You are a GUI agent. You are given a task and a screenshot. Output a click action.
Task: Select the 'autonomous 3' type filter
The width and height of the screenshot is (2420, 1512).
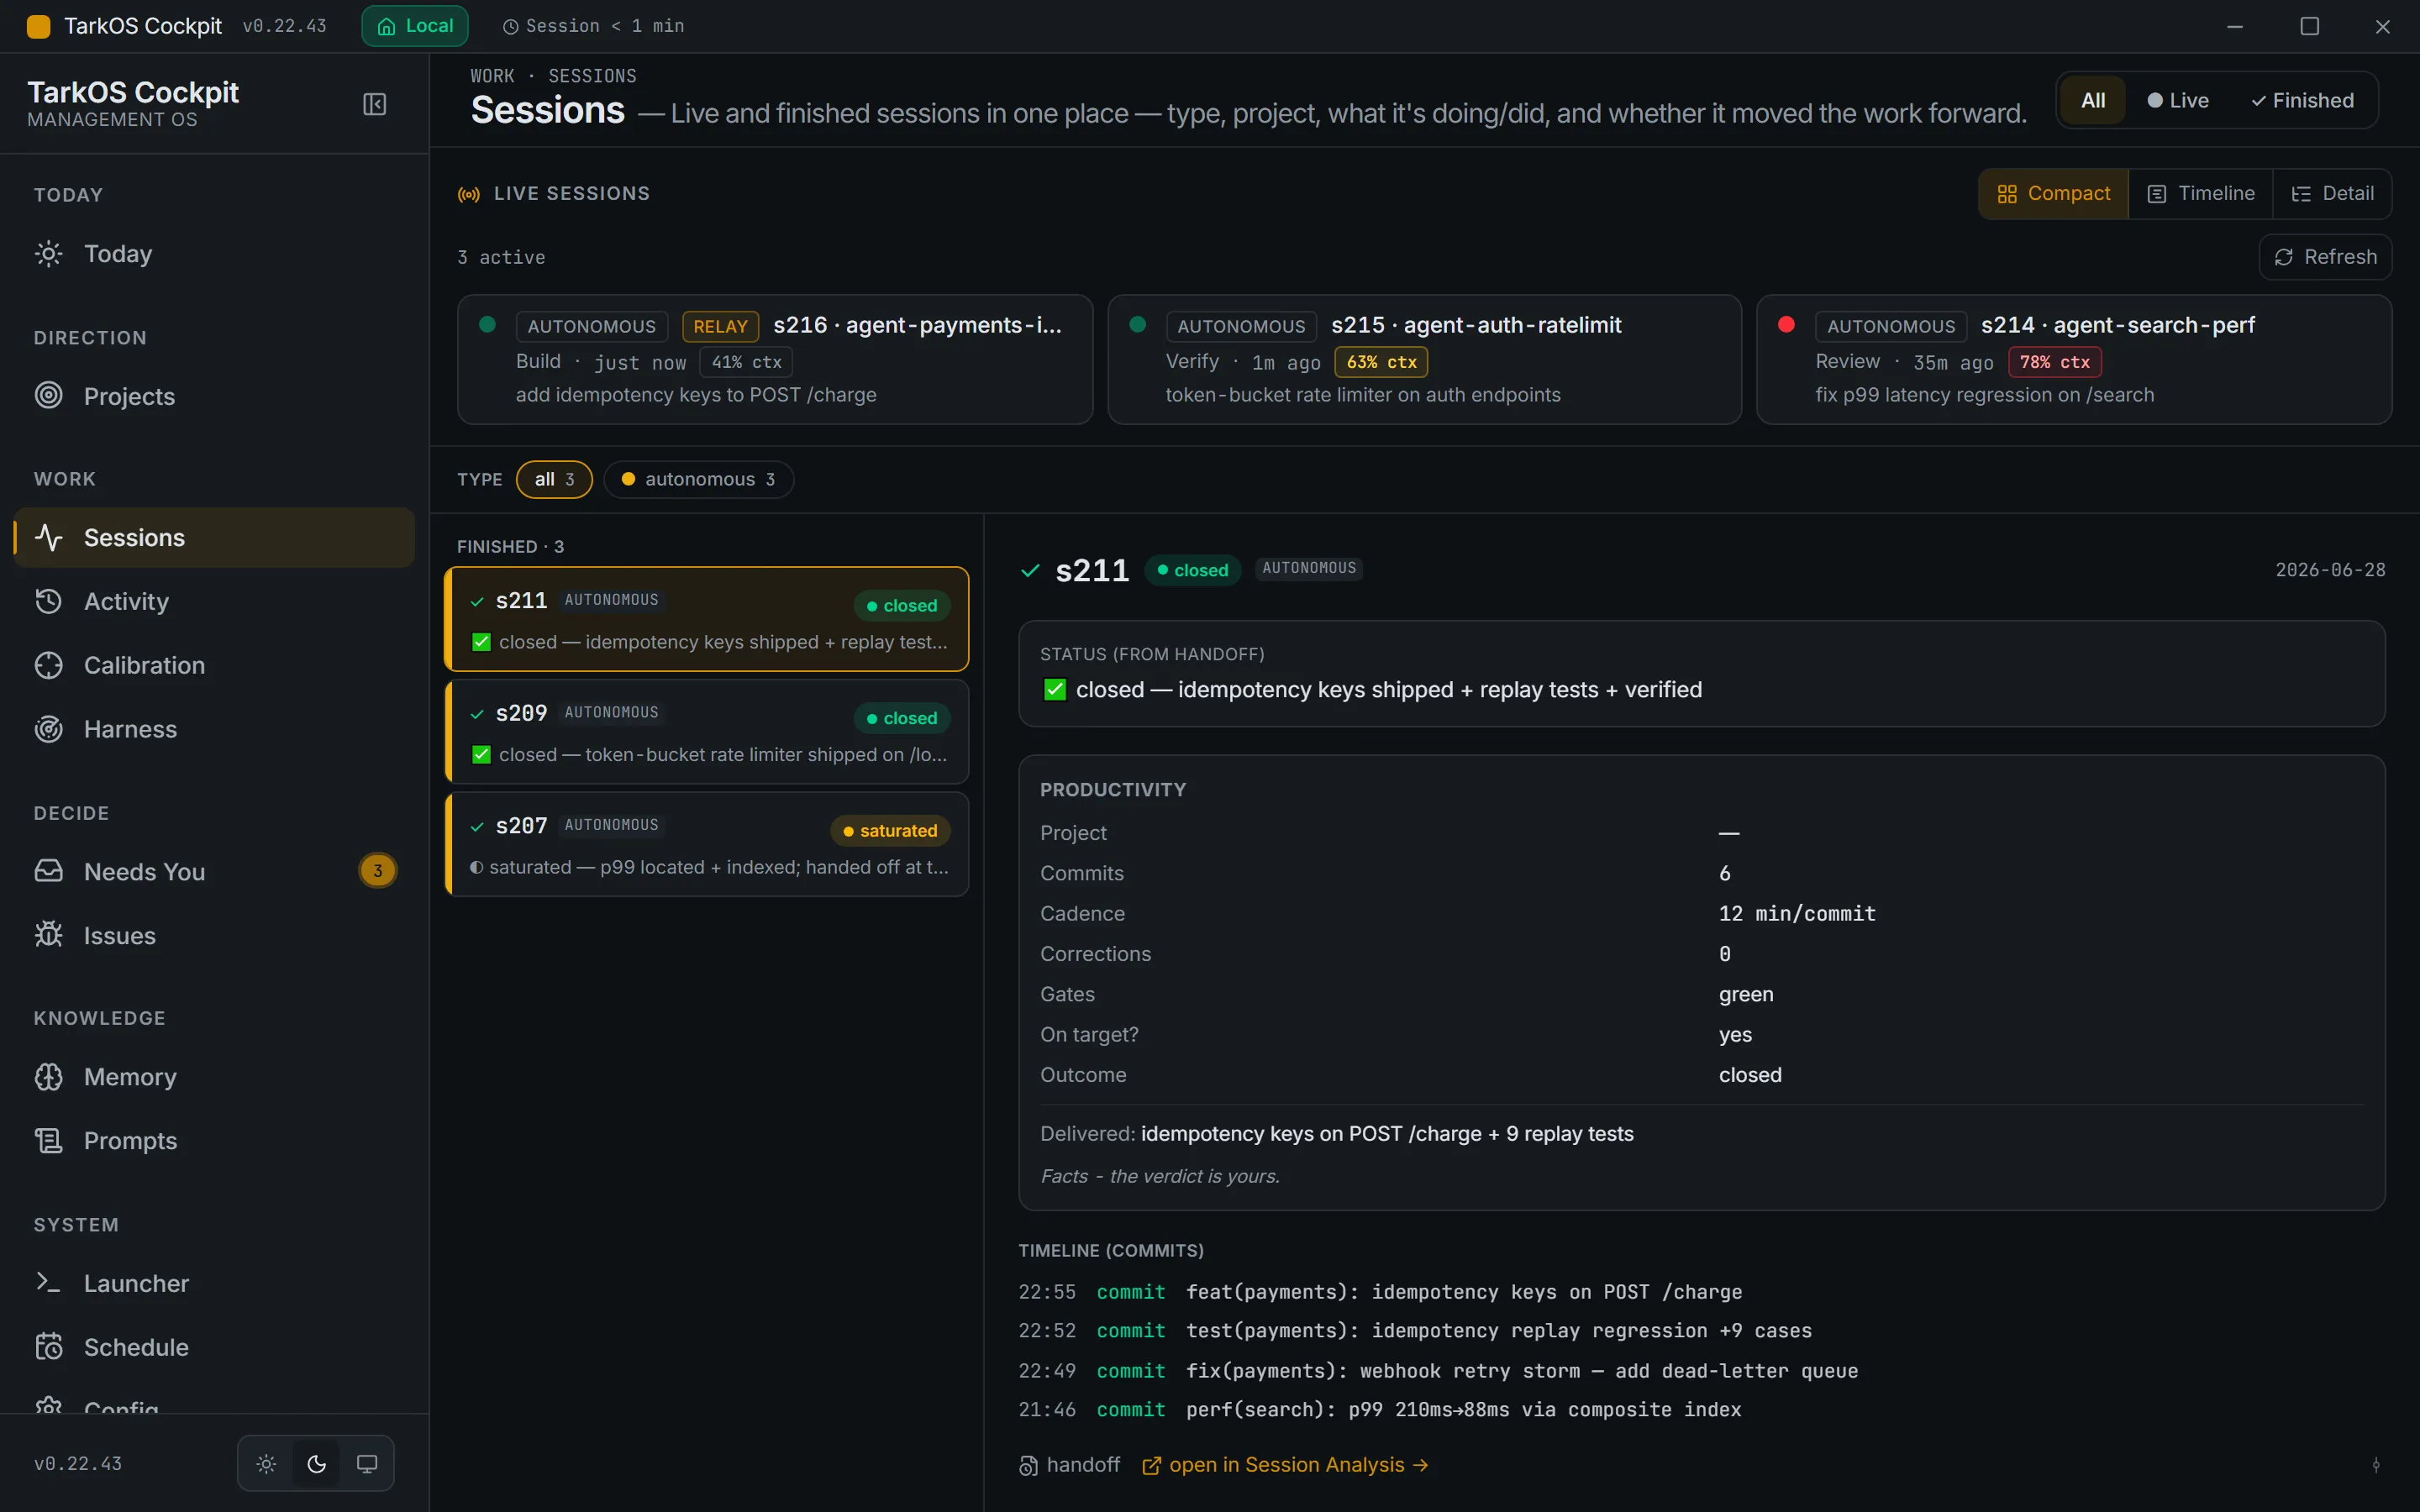point(698,479)
